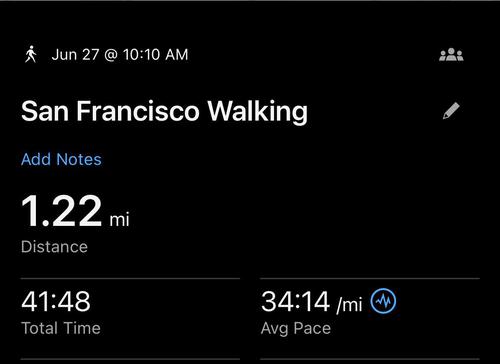Select the San Francisco Walking title
This screenshot has height=364, width=500.
(164, 111)
